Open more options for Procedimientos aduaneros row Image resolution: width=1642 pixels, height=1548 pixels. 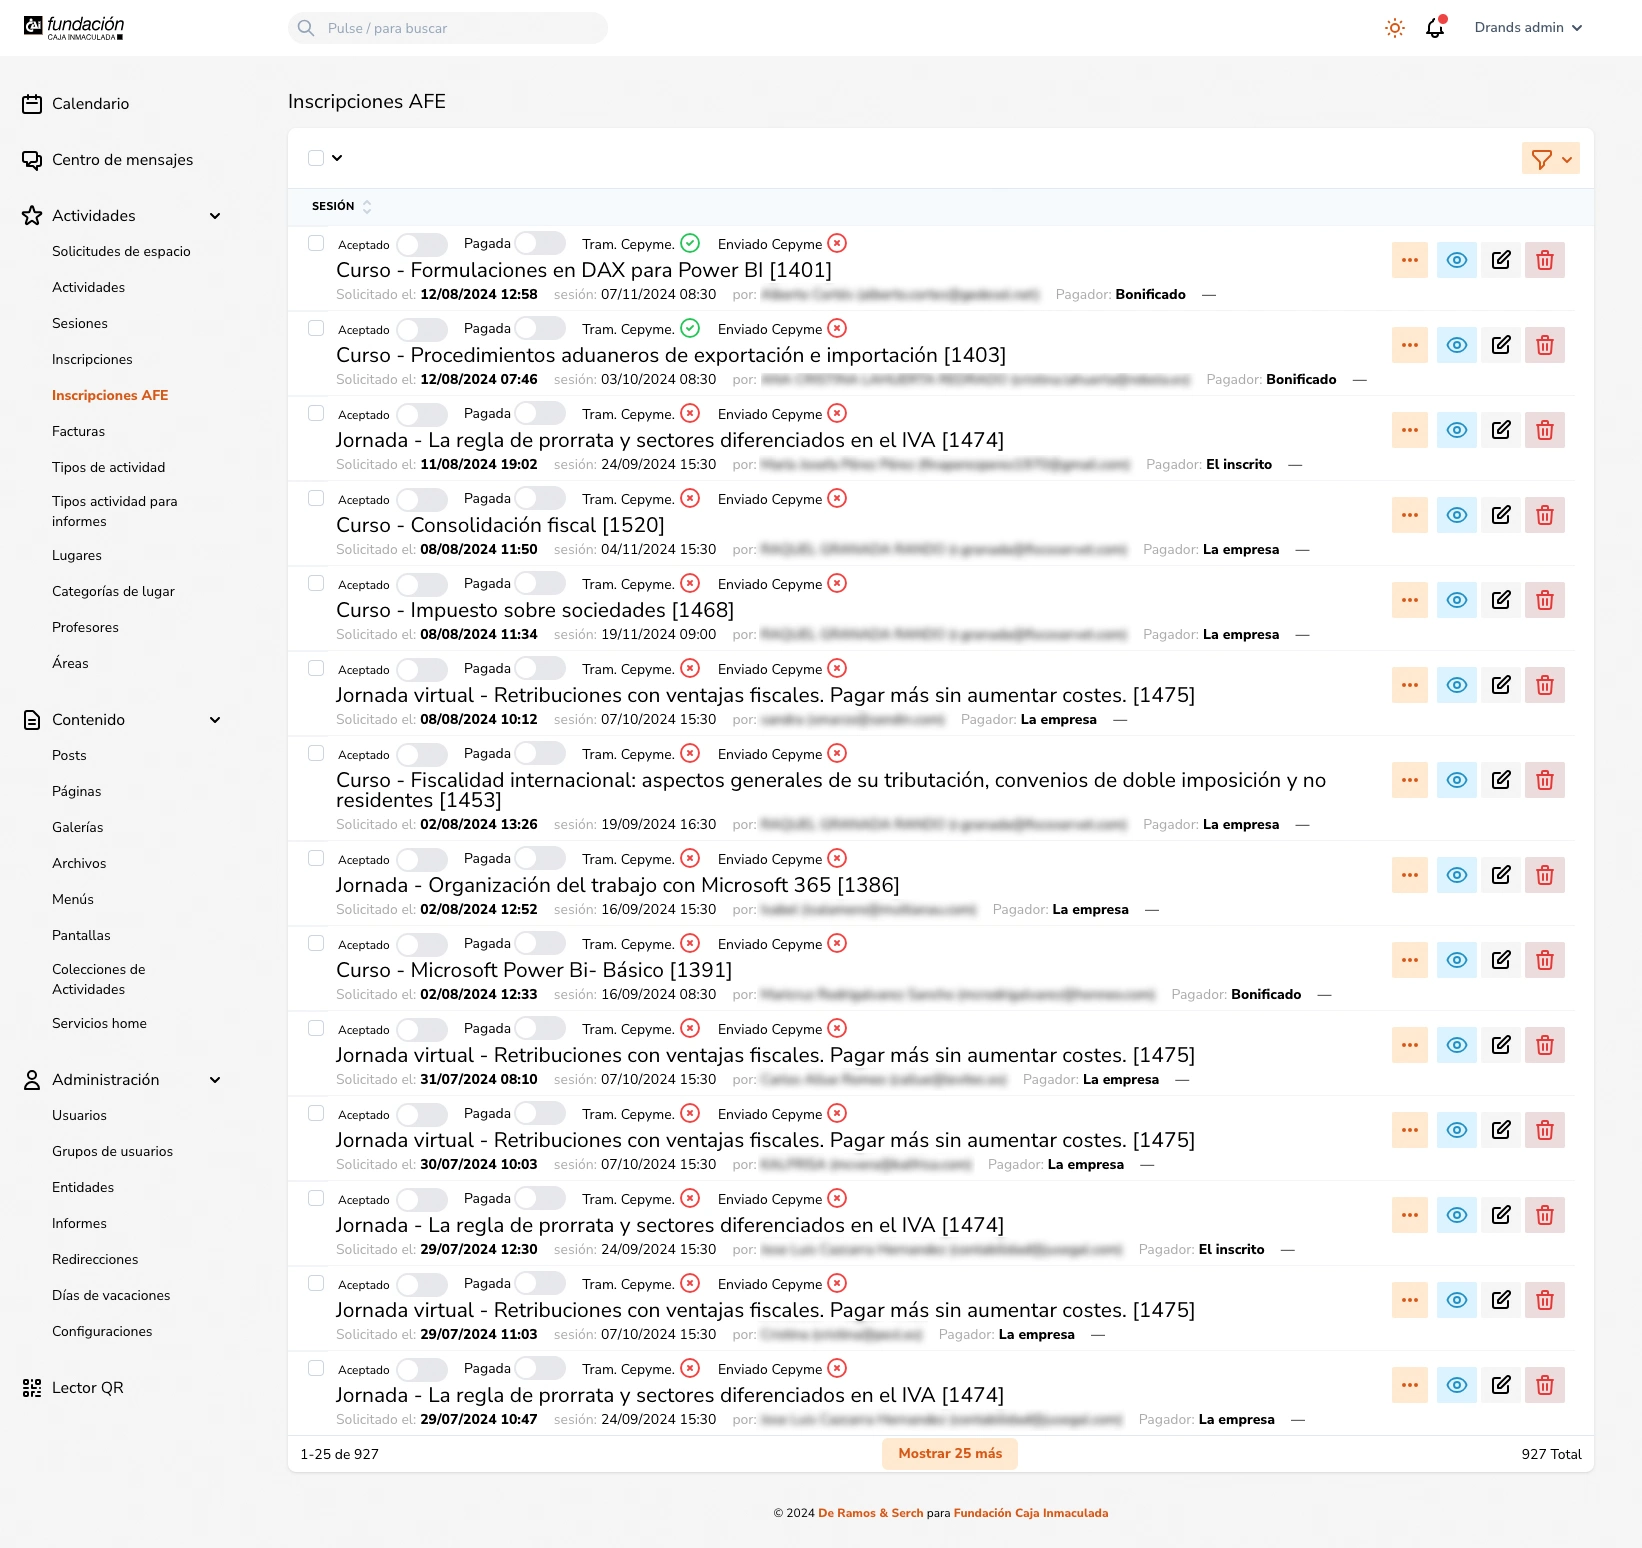click(1409, 345)
